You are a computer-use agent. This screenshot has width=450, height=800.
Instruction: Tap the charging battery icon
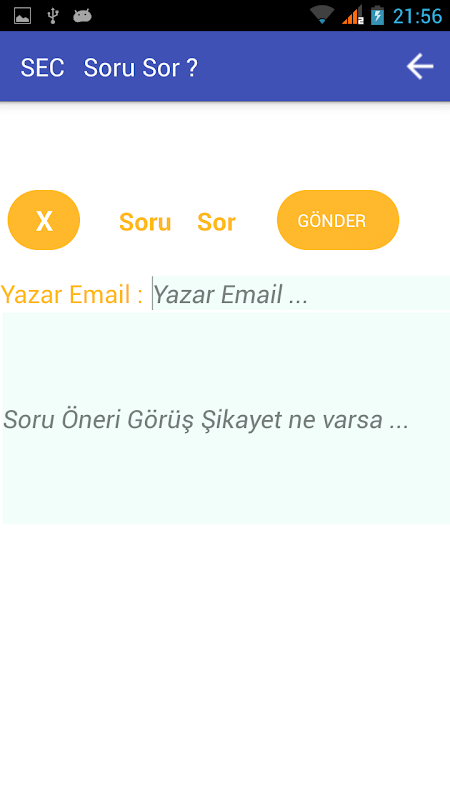pyautogui.click(x=378, y=15)
